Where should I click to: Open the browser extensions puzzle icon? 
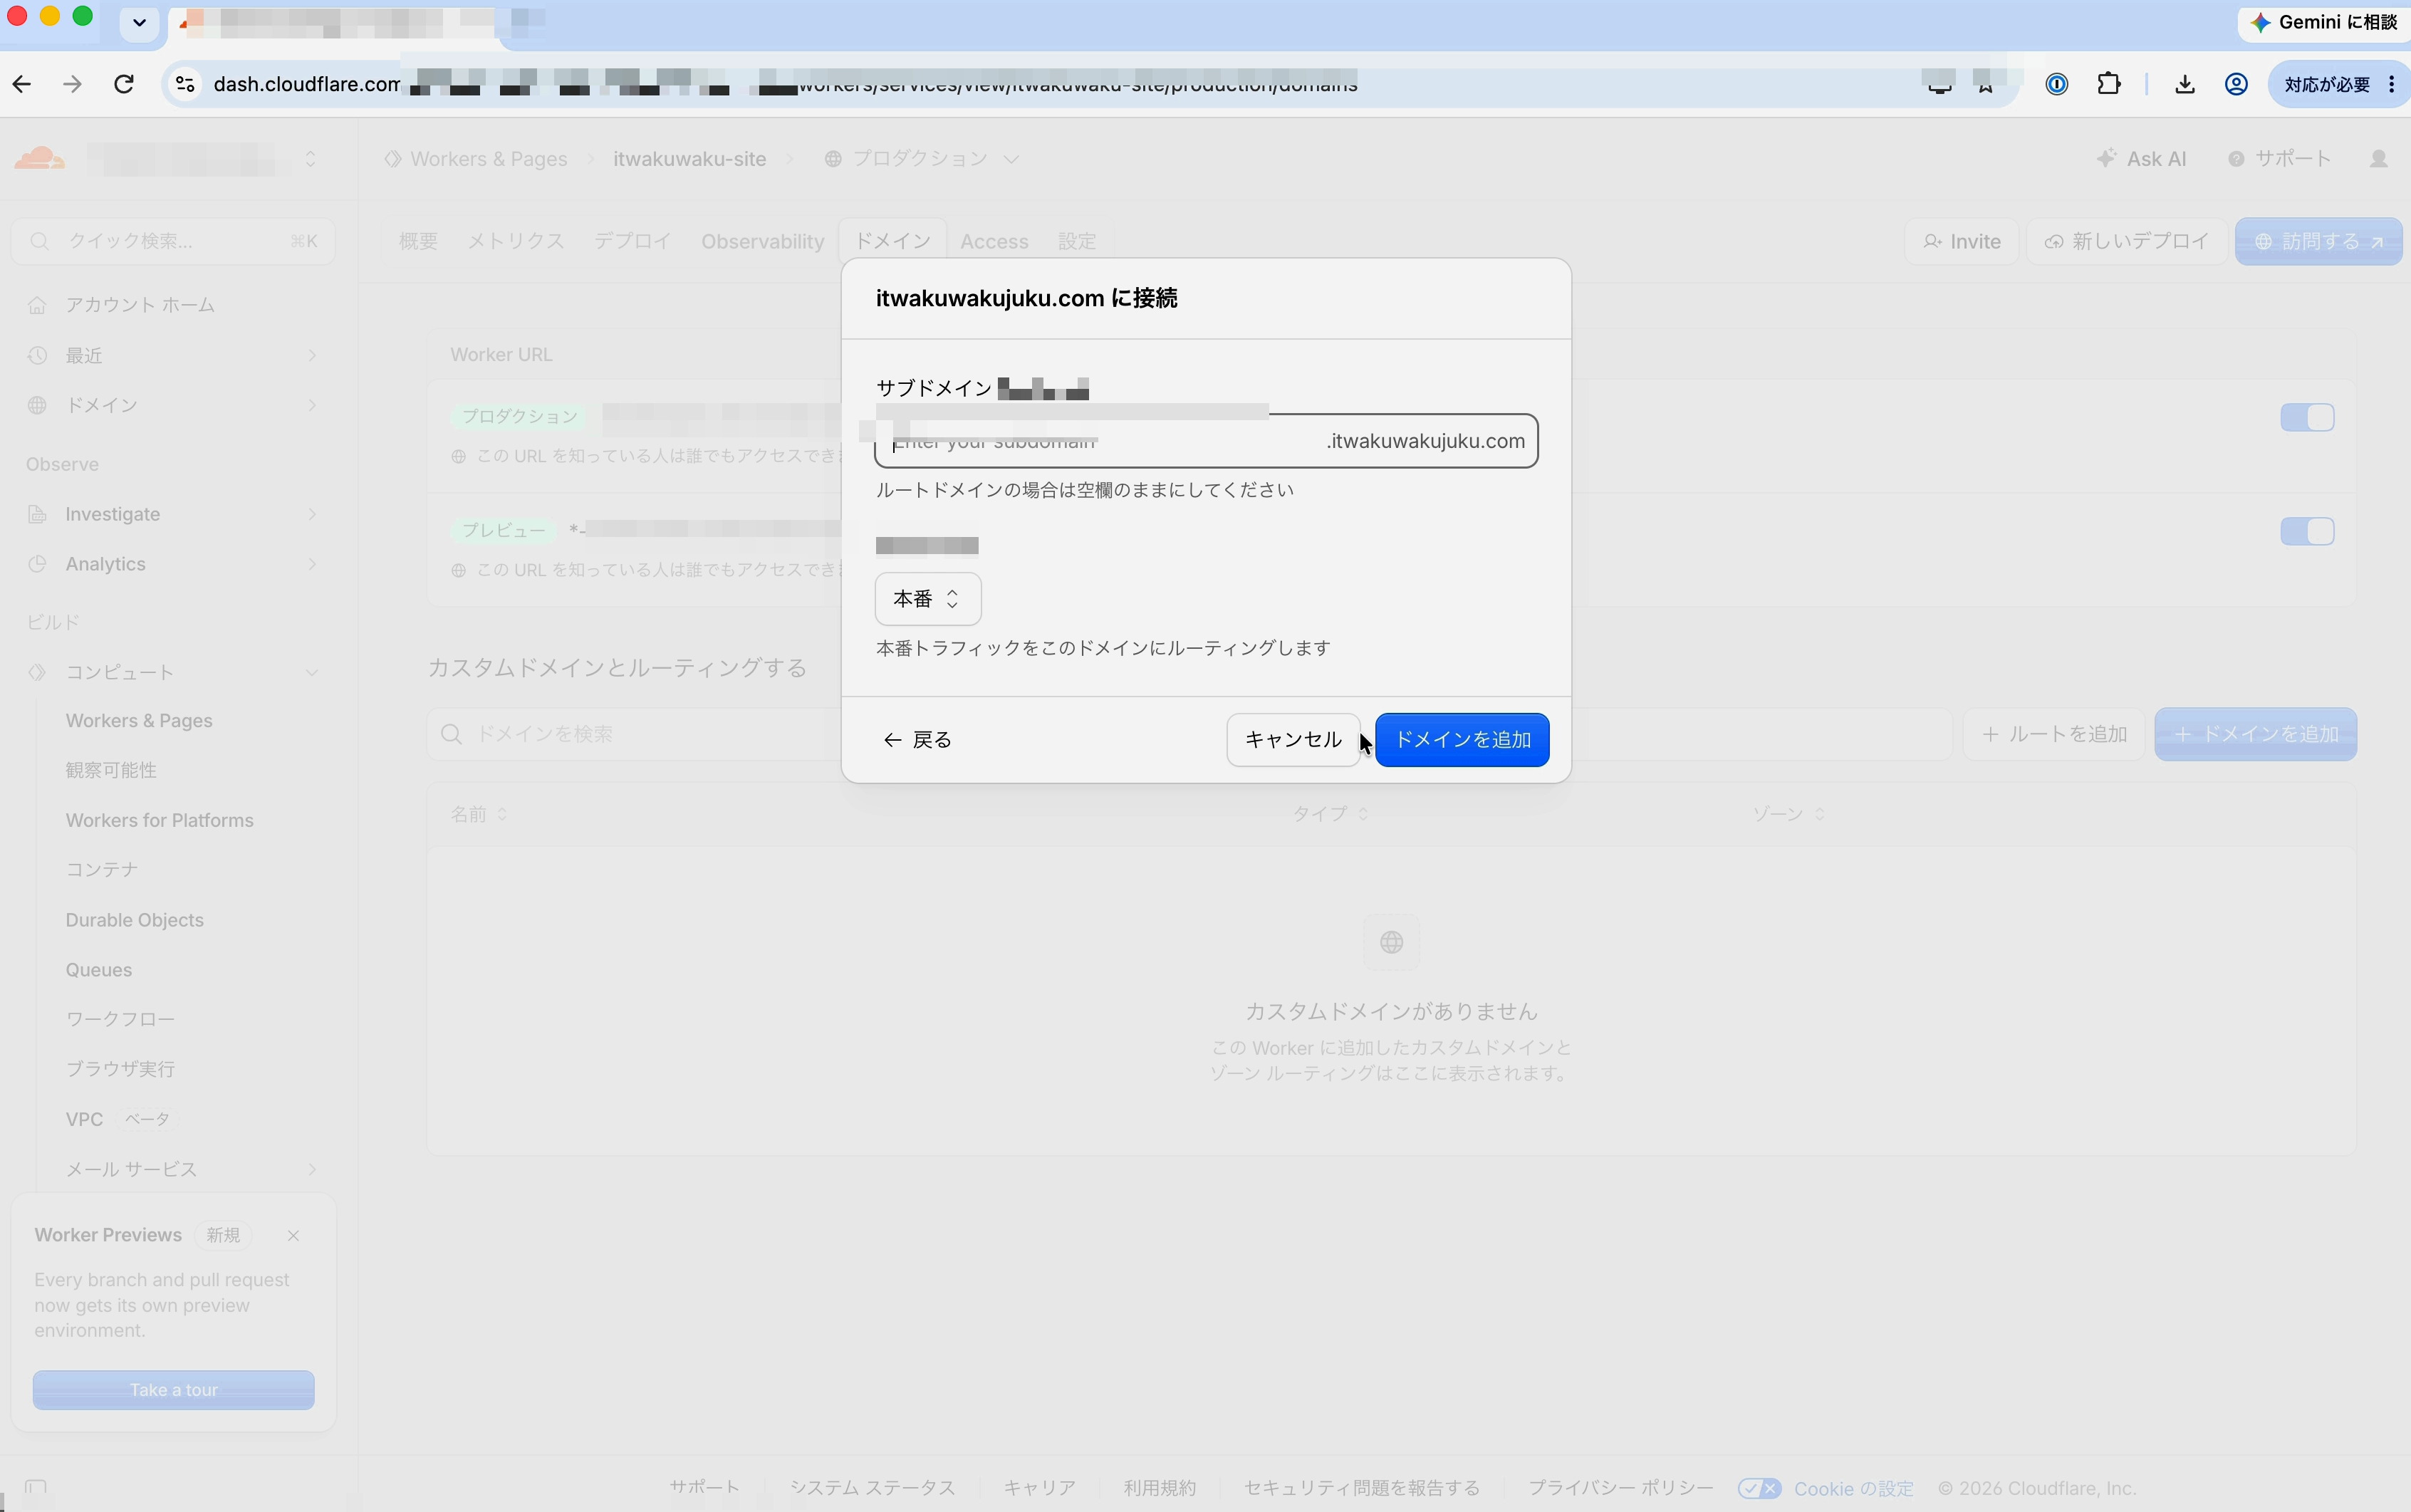tap(2108, 84)
